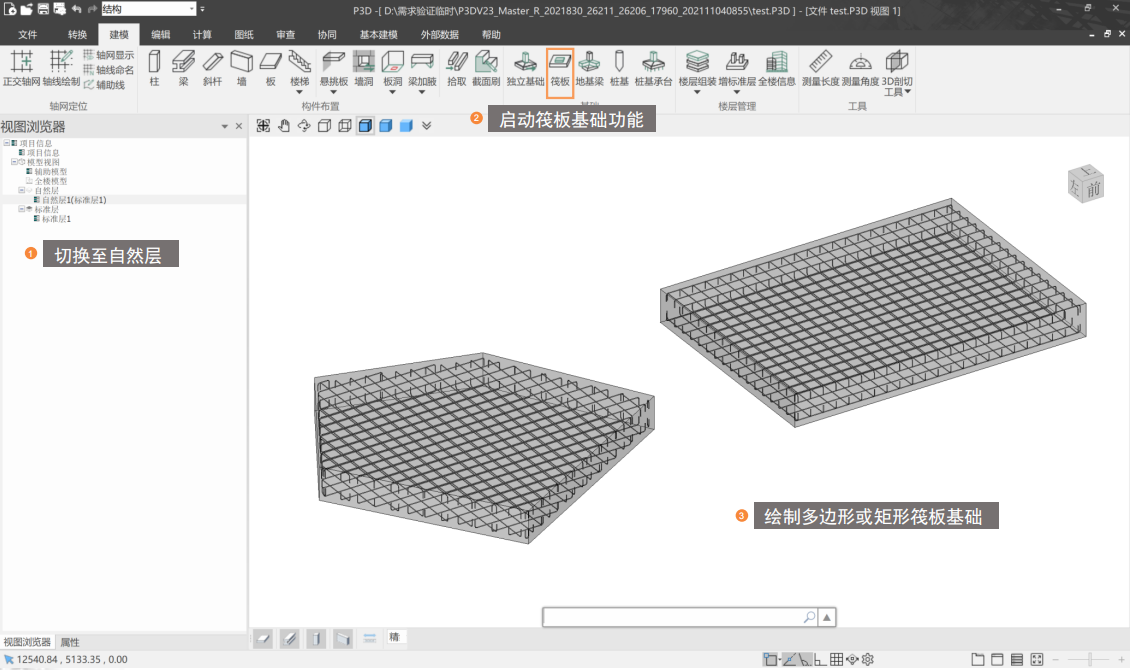Toggle the shaded wireframe view cube button
This screenshot has width=1132, height=670.
(365, 126)
